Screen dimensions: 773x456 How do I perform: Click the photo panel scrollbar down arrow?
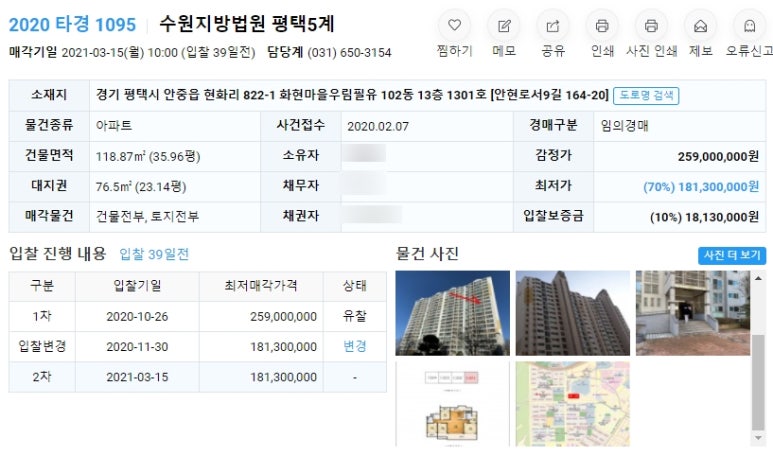coord(758,438)
